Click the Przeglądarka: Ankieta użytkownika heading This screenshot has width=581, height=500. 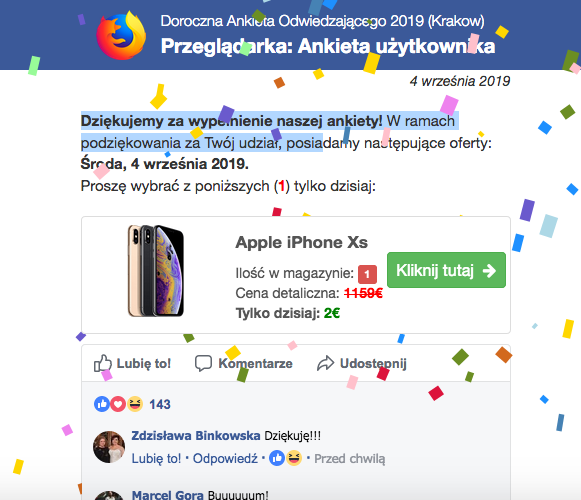click(x=328, y=47)
